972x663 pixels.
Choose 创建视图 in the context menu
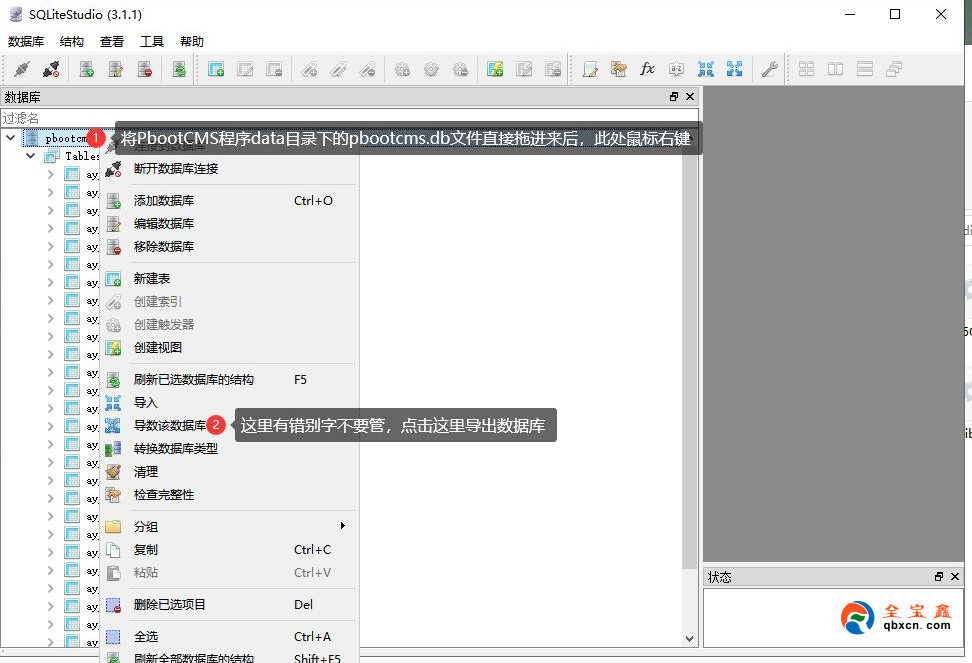pos(229,348)
